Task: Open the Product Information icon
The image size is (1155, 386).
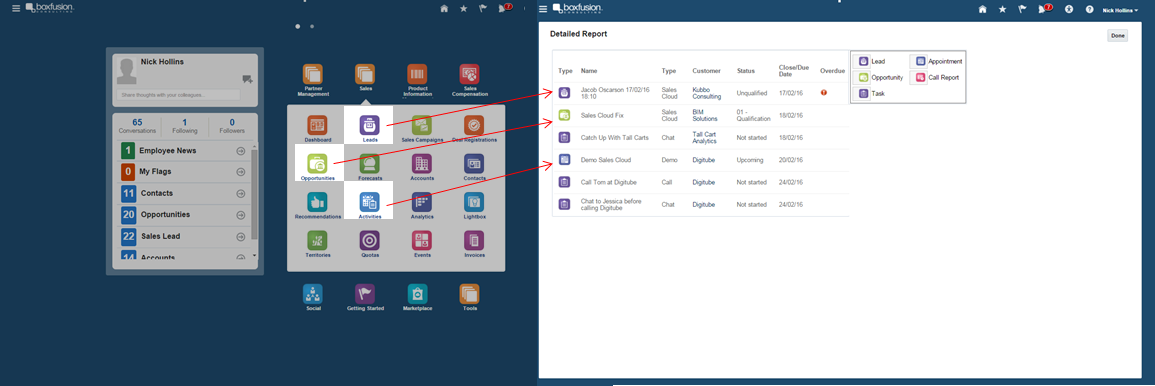Action: coord(418,74)
